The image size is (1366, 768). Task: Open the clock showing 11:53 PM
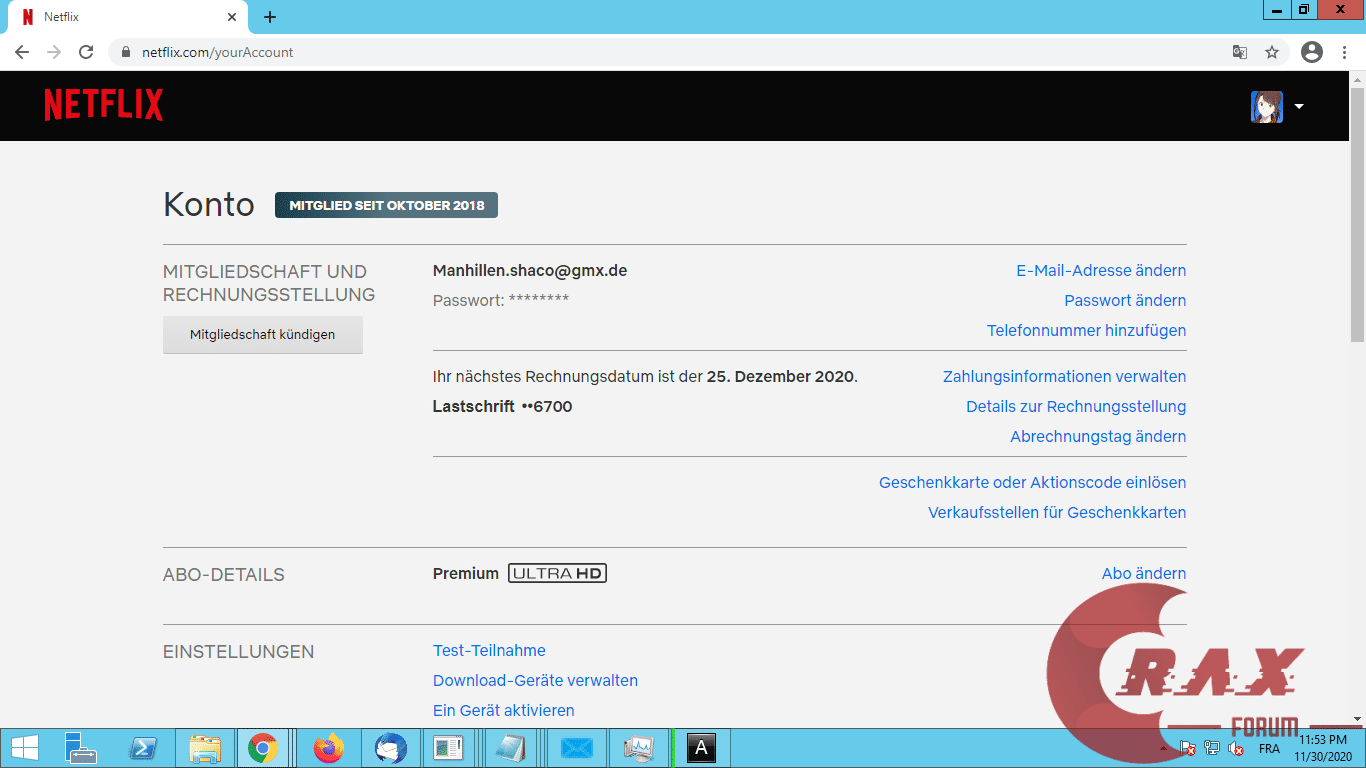[1323, 748]
